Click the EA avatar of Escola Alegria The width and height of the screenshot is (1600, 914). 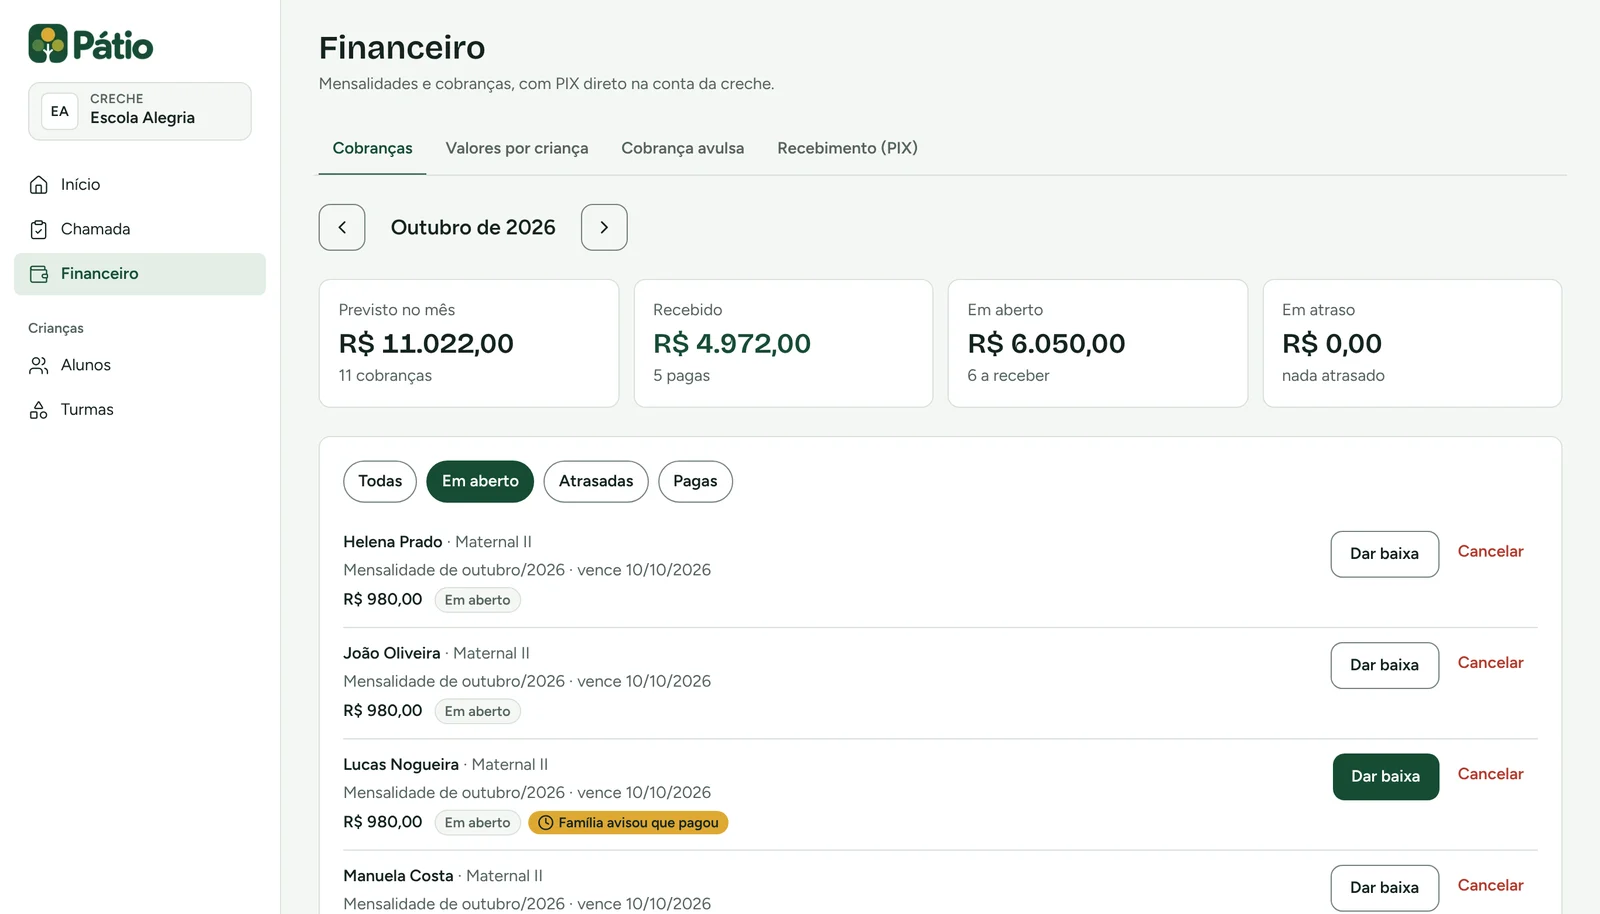pos(60,111)
